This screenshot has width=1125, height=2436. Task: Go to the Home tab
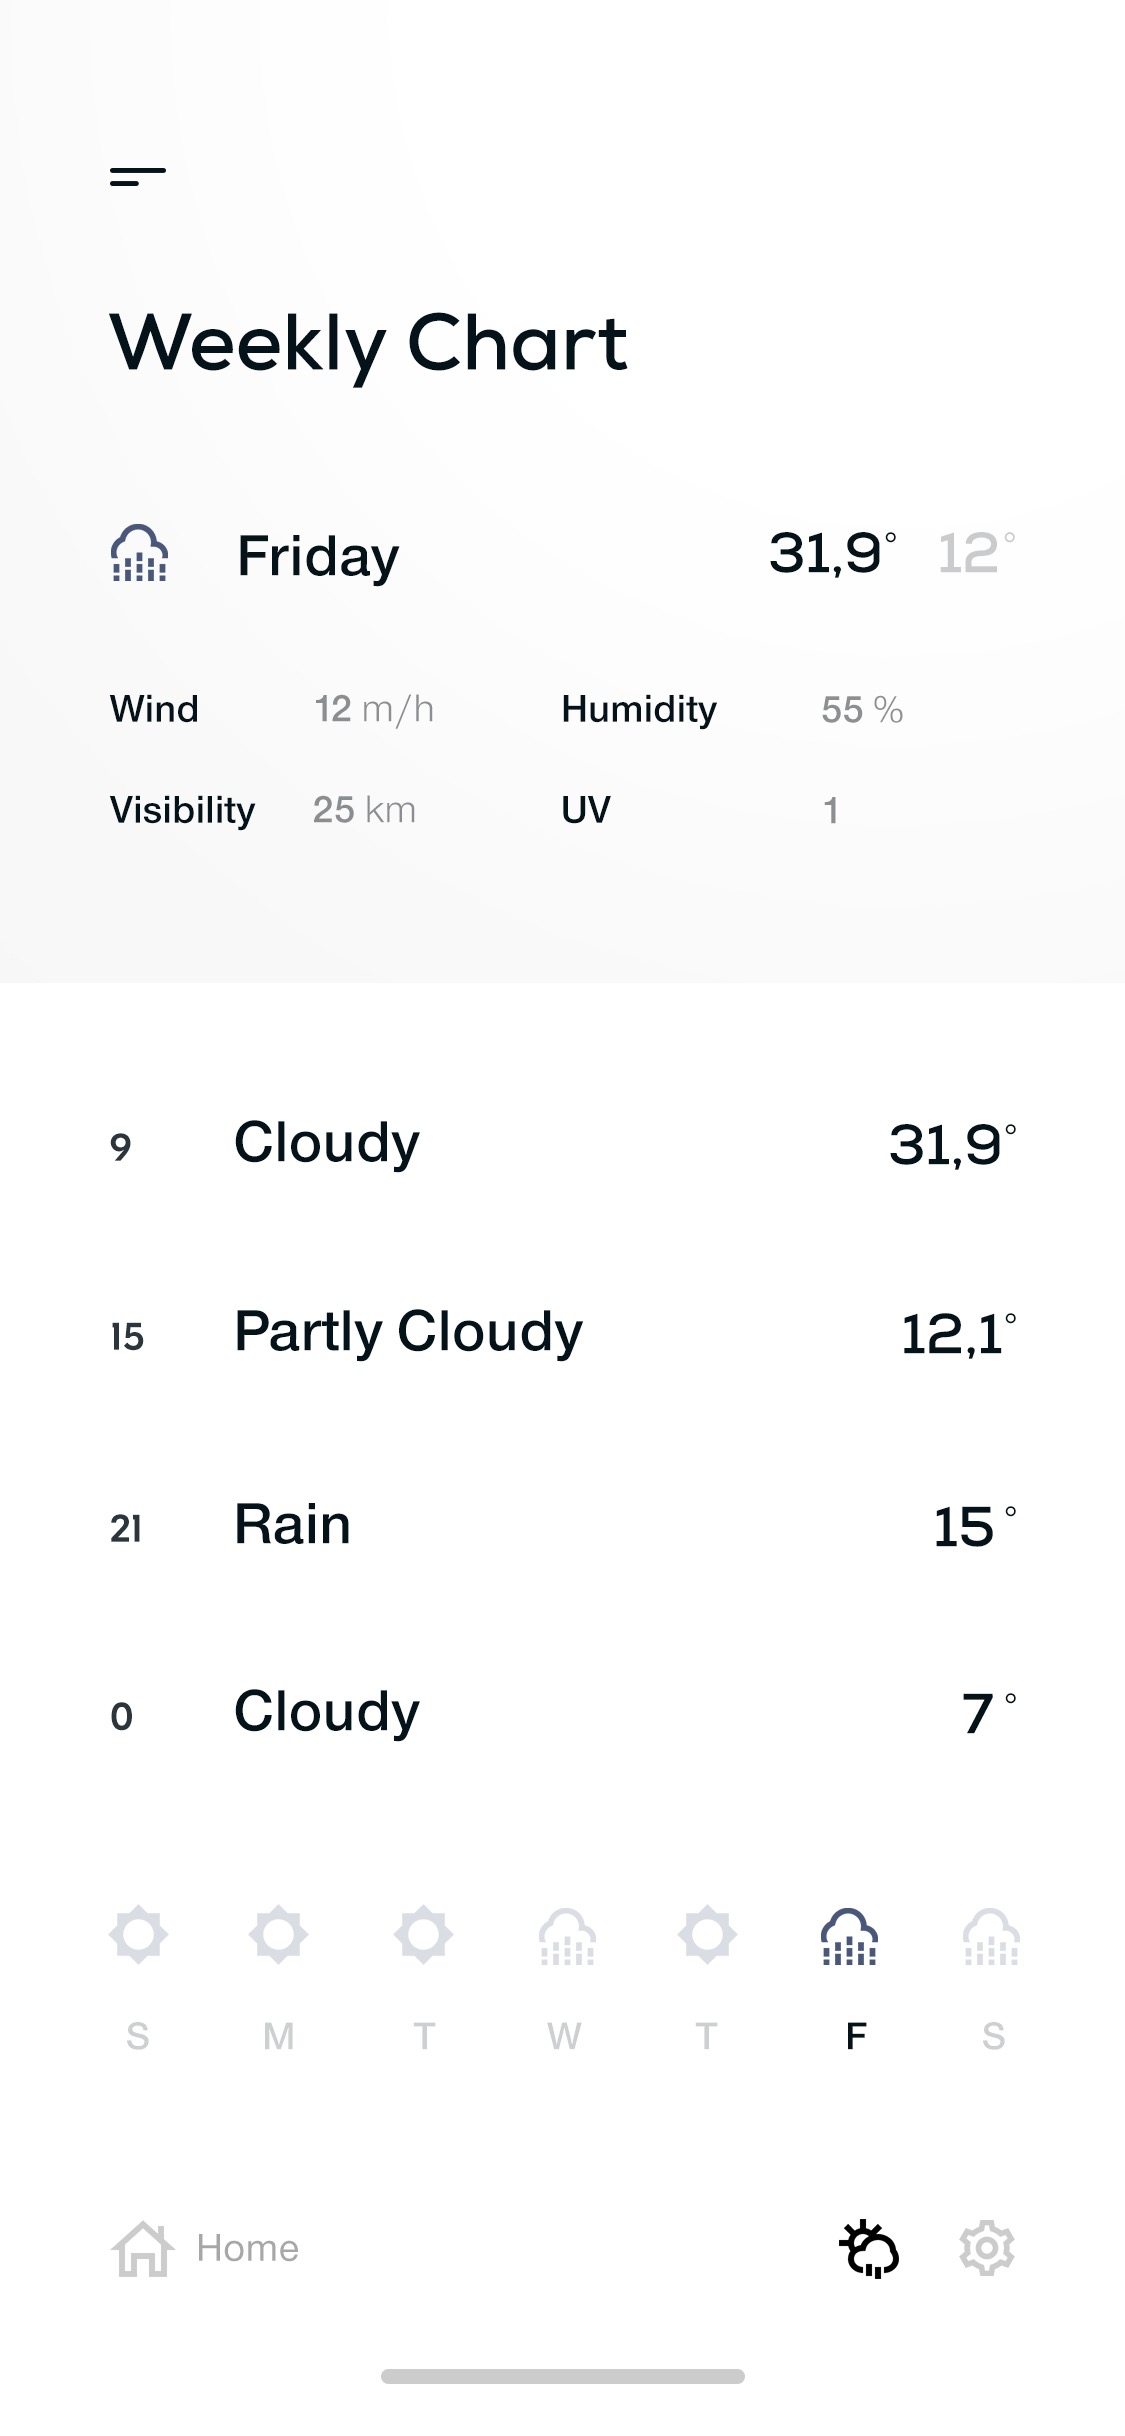[x=205, y=2248]
